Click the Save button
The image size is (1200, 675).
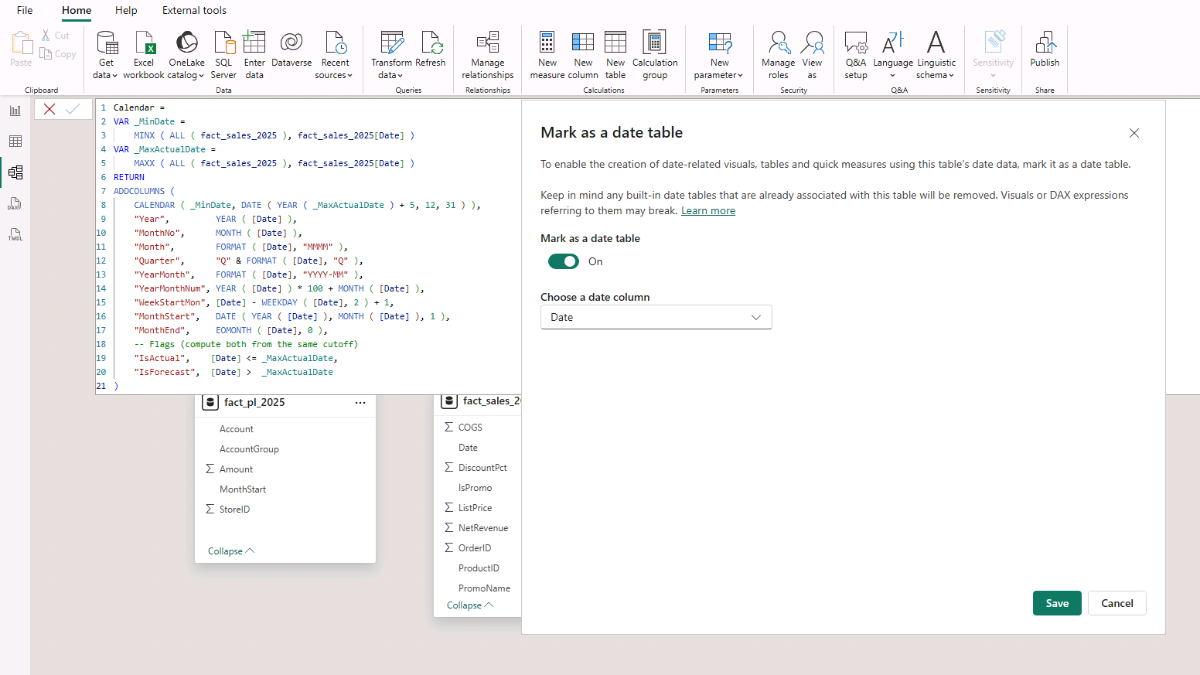pos(1057,603)
